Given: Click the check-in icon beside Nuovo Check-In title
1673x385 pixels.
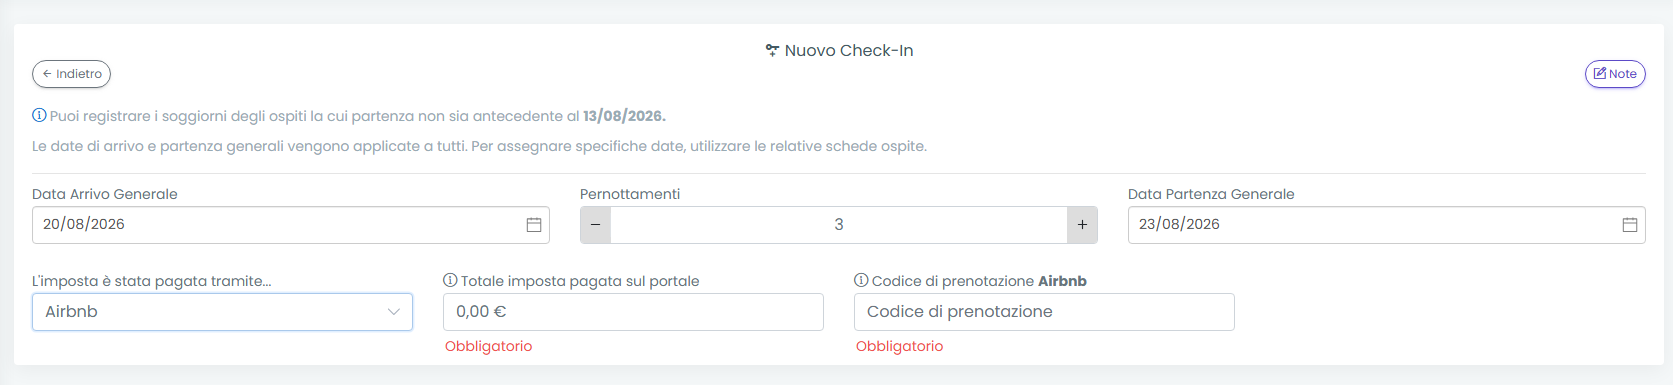Looking at the screenshot, I should pos(772,50).
